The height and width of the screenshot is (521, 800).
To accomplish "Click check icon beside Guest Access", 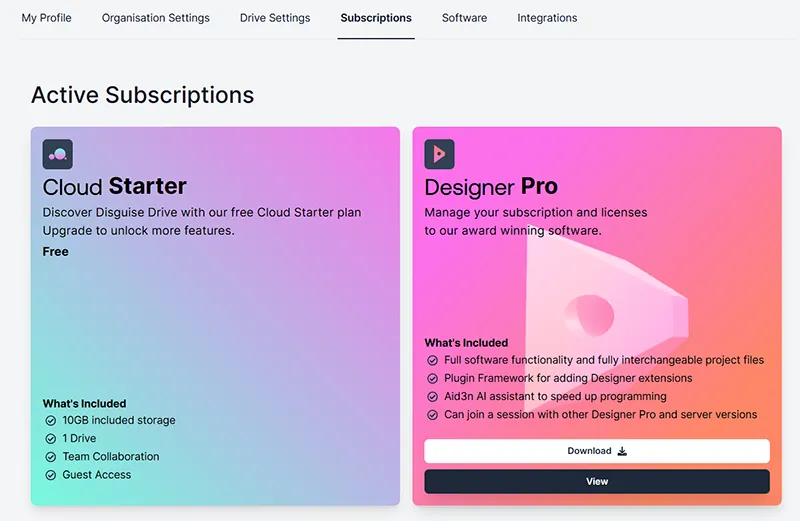I will (51, 475).
